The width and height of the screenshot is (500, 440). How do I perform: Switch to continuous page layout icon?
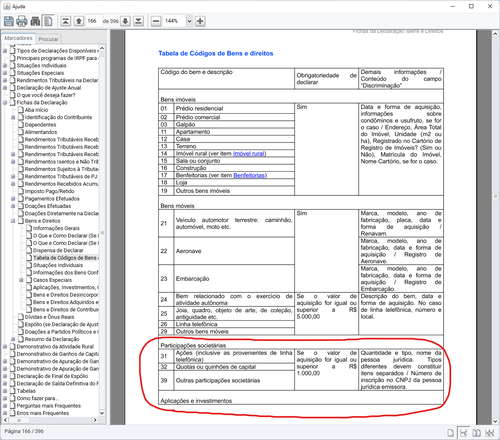tap(463, 433)
